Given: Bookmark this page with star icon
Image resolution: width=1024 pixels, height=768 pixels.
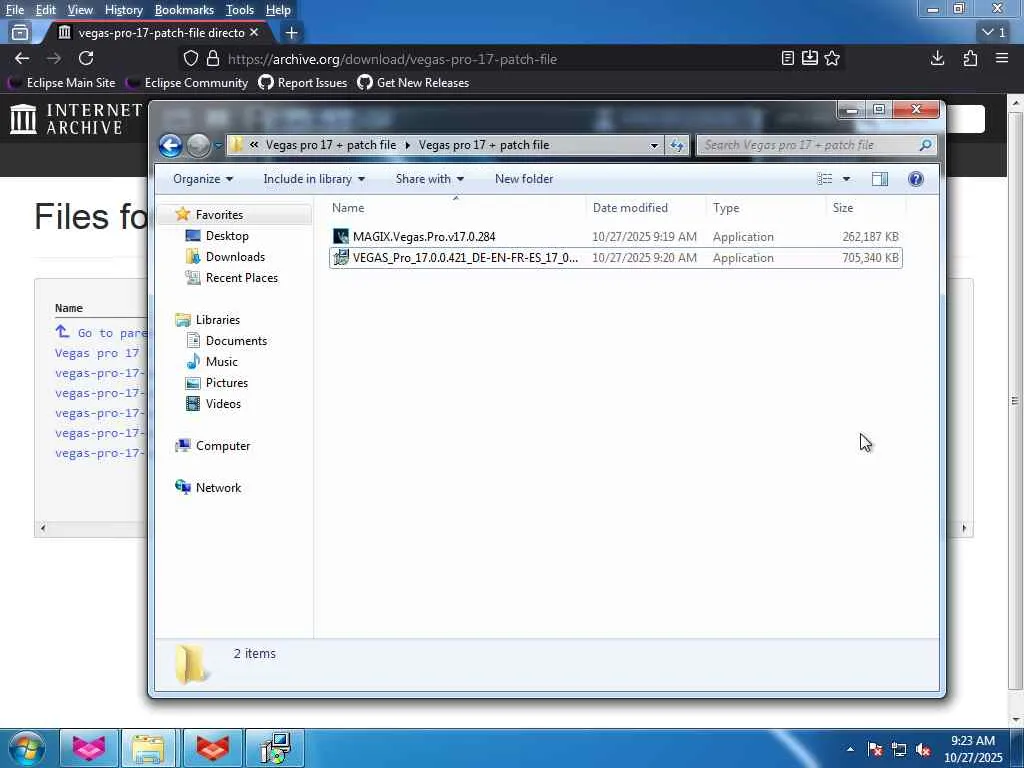Looking at the screenshot, I should pyautogui.click(x=832, y=58).
